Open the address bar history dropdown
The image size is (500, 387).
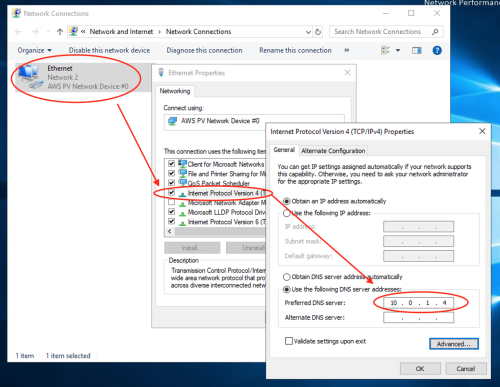point(308,32)
